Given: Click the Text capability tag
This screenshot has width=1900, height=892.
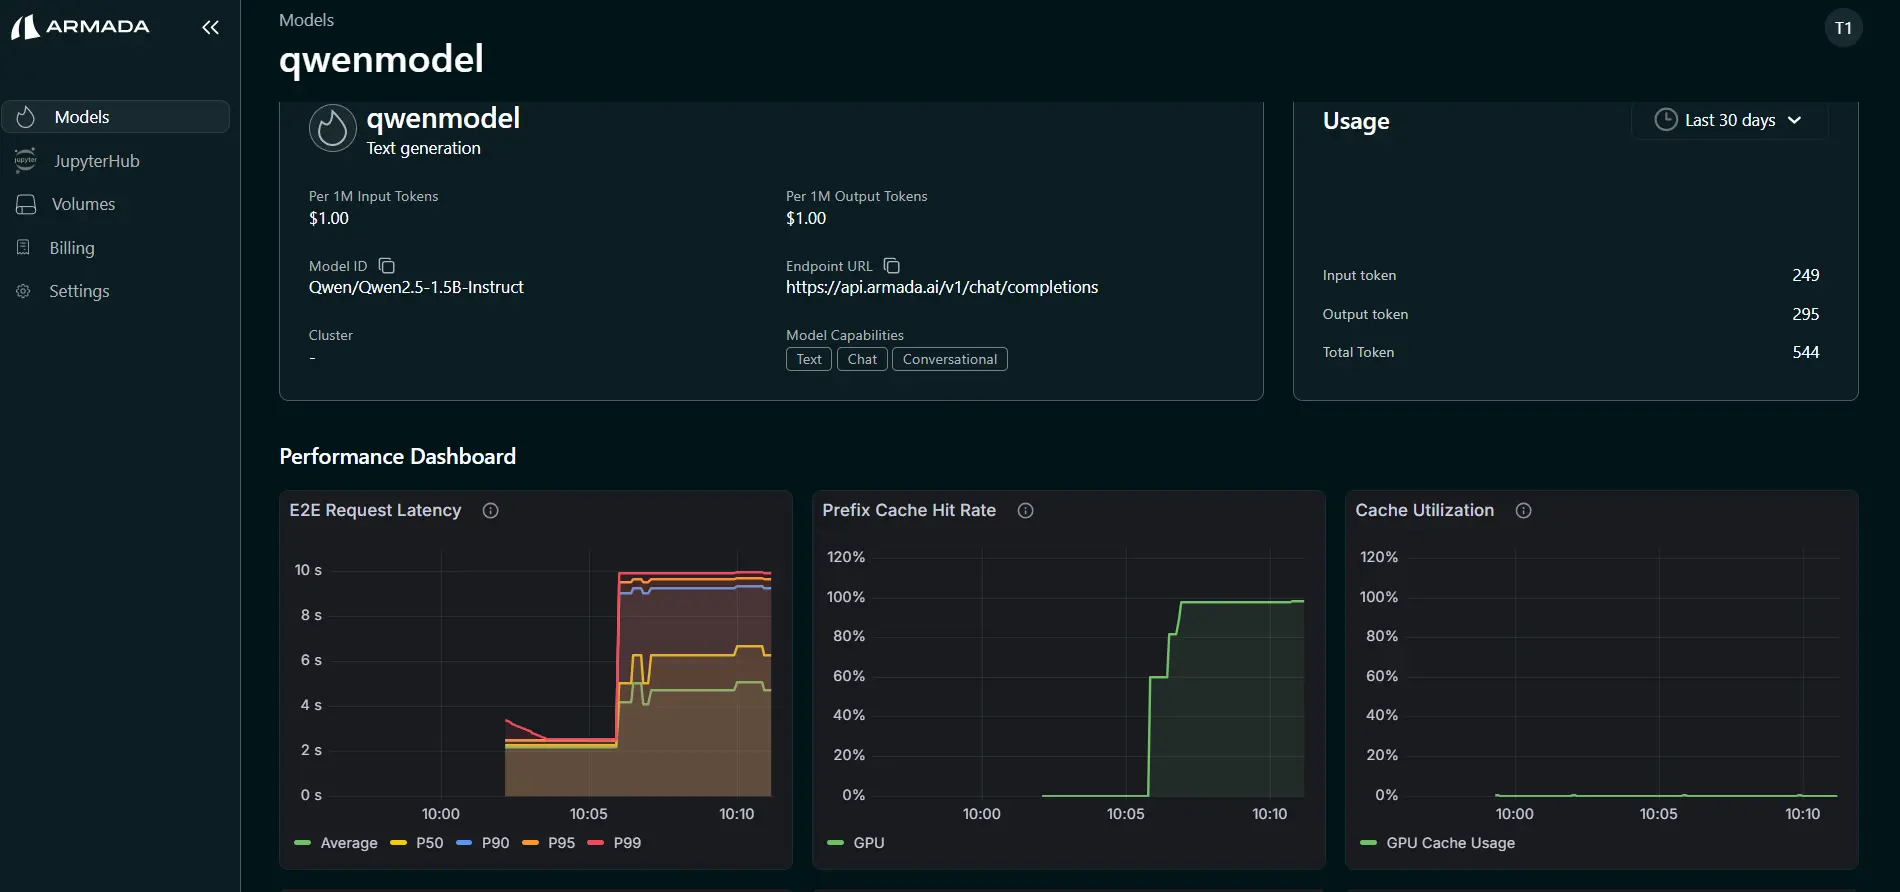Looking at the screenshot, I should point(809,359).
